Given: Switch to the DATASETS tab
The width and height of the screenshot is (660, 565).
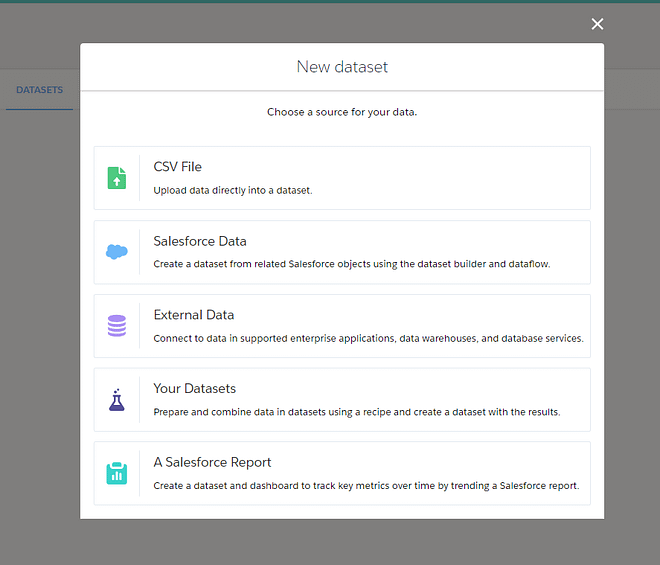Looking at the screenshot, I should (40, 90).
